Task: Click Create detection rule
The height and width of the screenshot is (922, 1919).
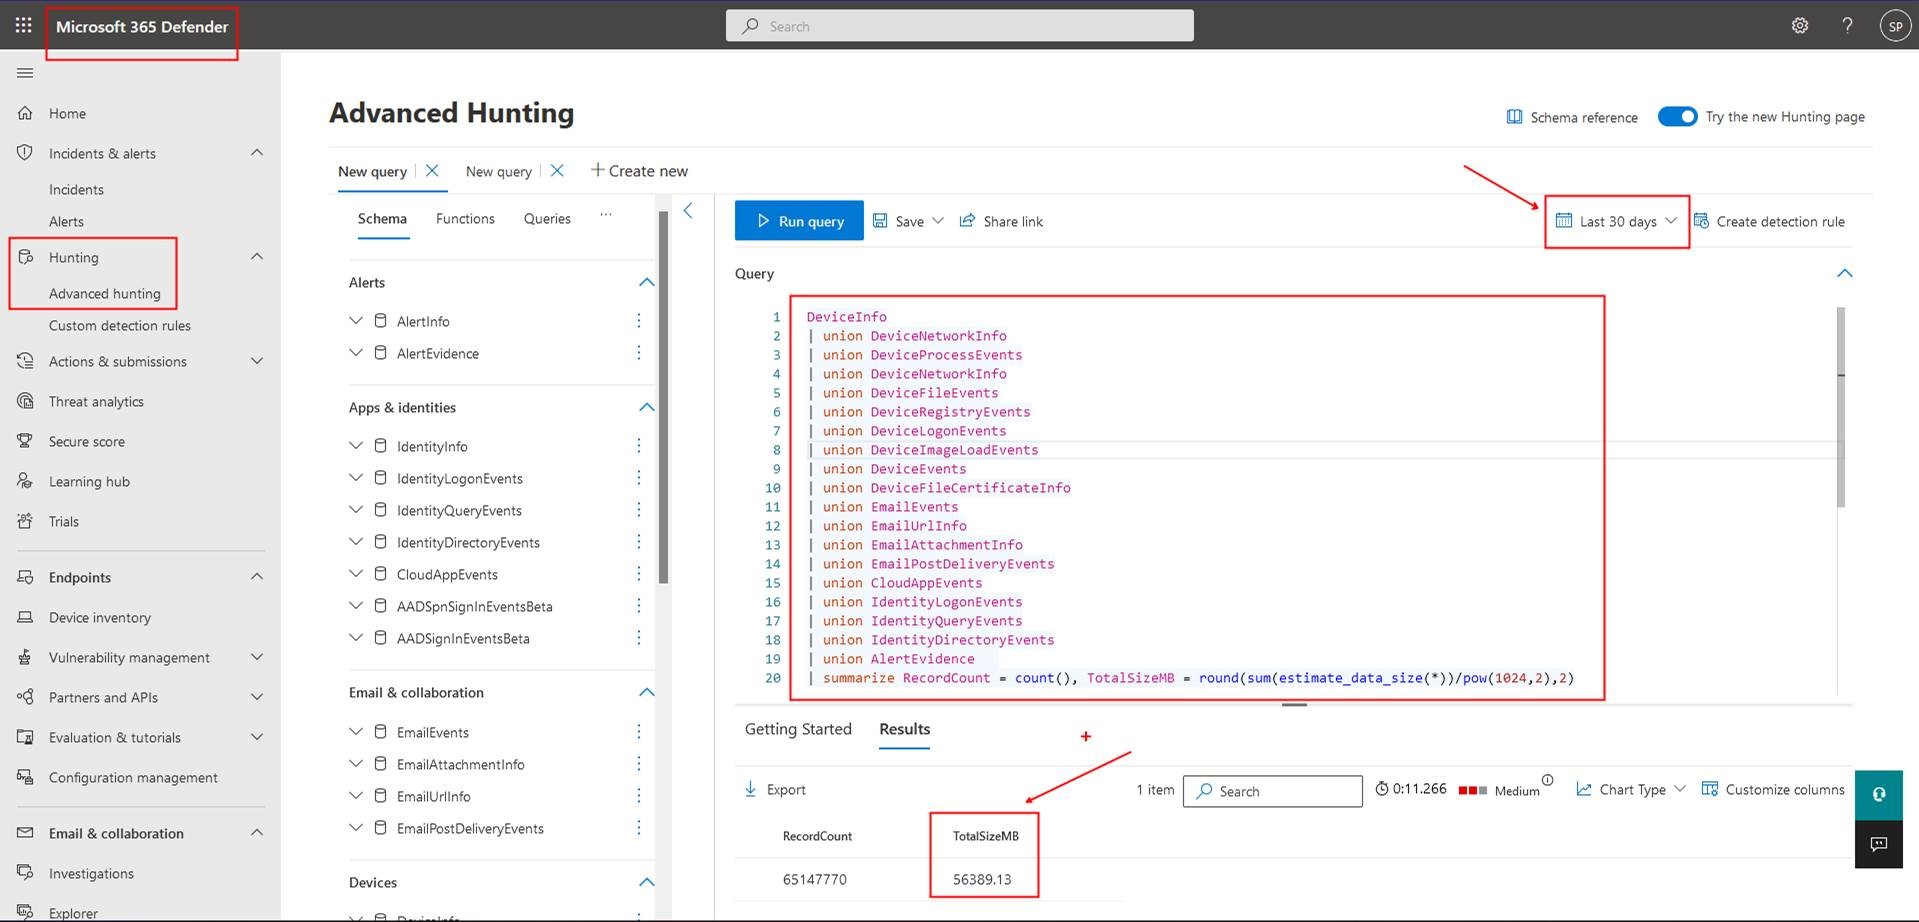Action: tap(1769, 221)
